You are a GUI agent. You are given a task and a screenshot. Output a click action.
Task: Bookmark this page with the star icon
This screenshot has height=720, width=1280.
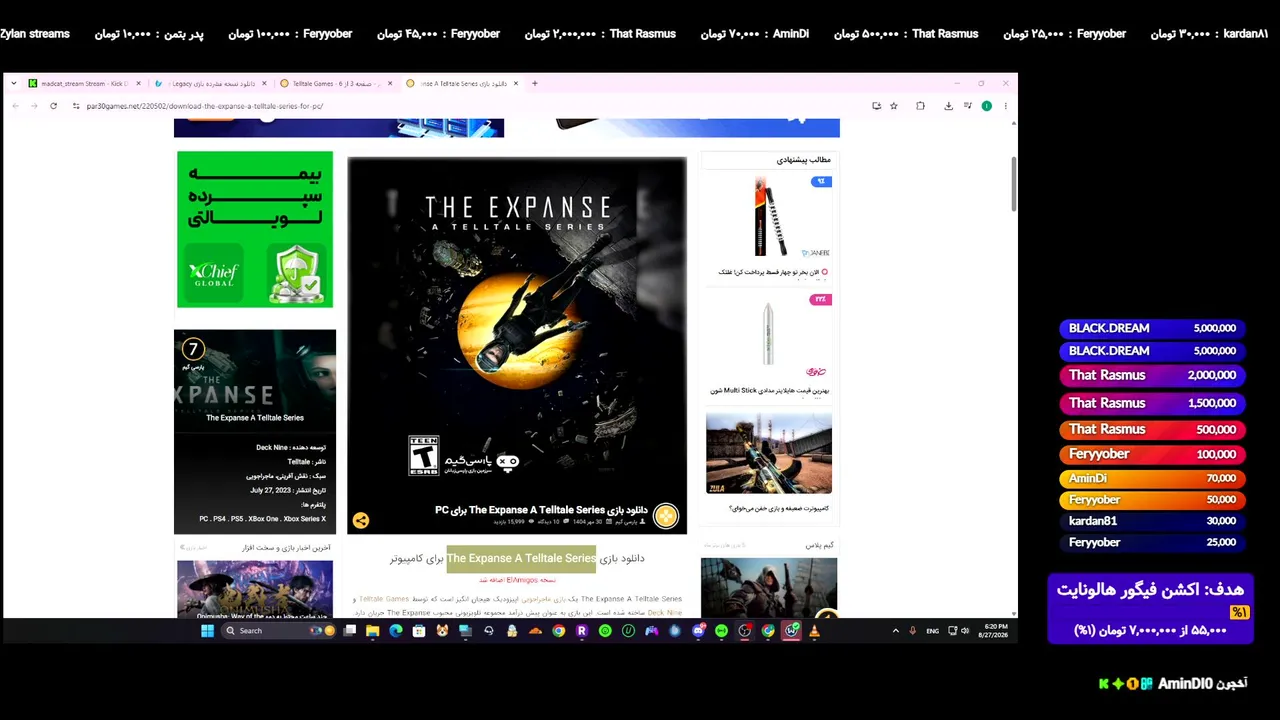pos(894,106)
